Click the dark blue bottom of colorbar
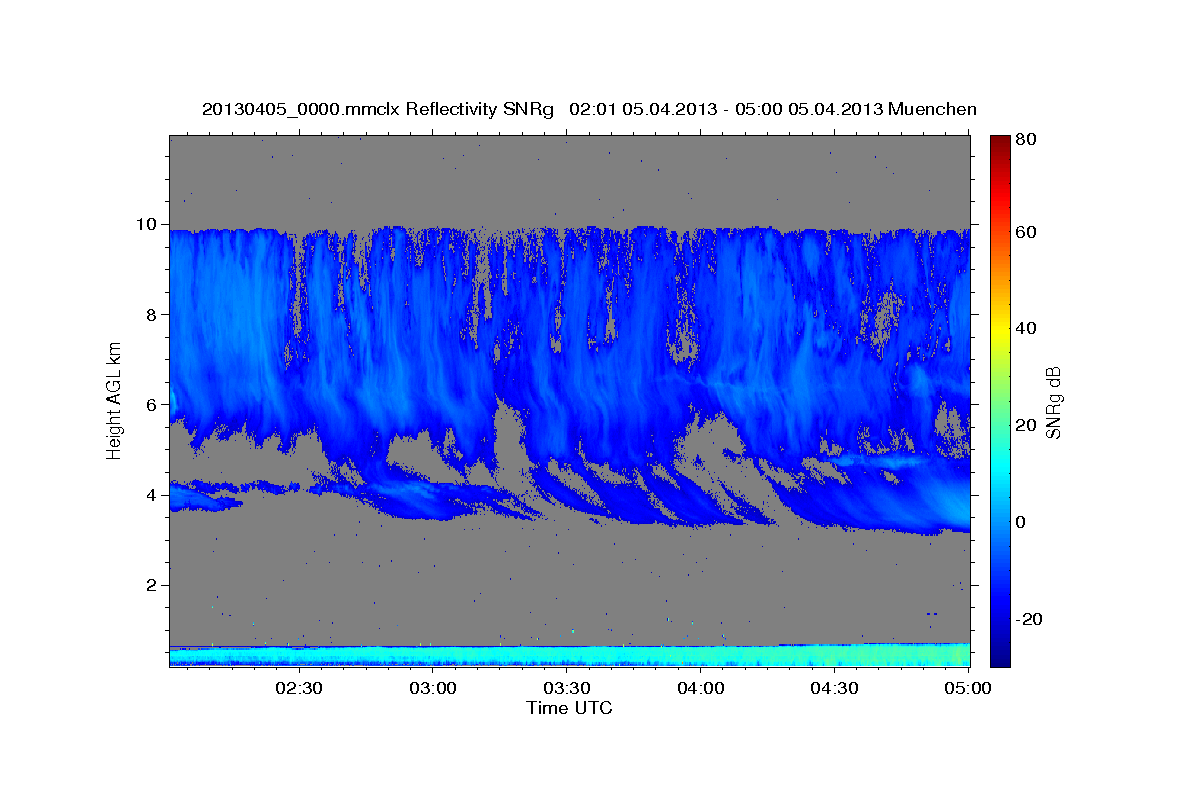This screenshot has height=800, width=1200. click(999, 656)
